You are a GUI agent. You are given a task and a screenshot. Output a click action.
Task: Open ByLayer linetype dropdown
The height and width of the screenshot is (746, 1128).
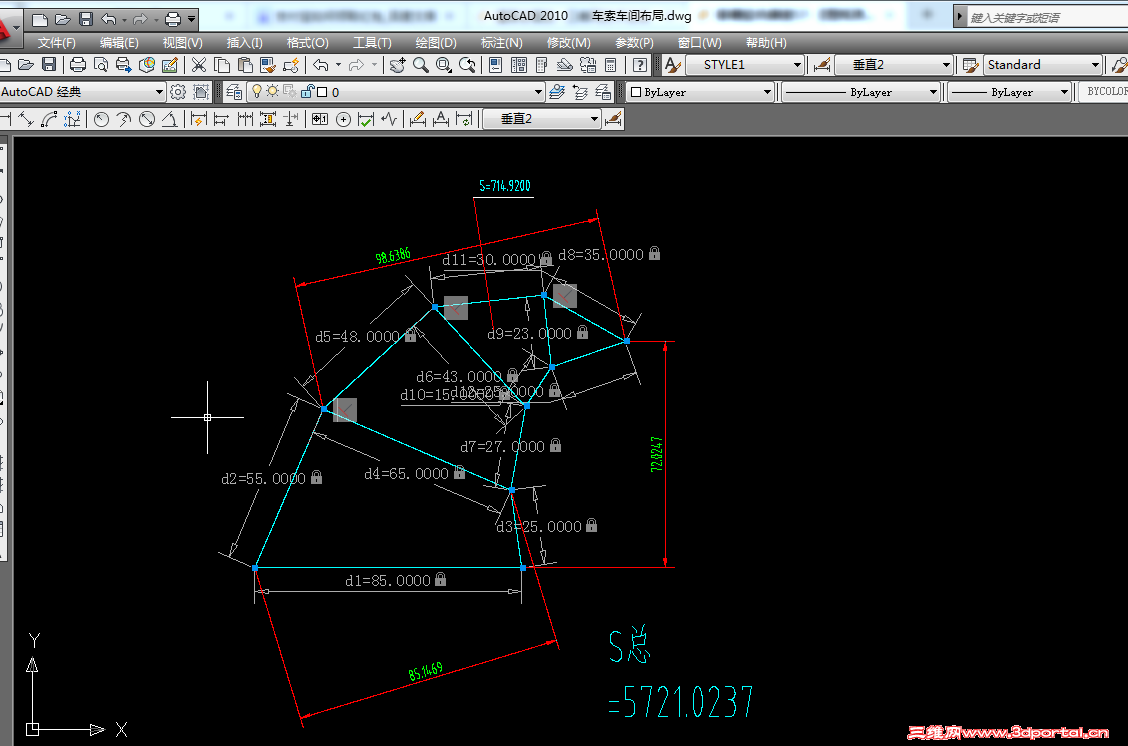pyautogui.click(x=933, y=92)
